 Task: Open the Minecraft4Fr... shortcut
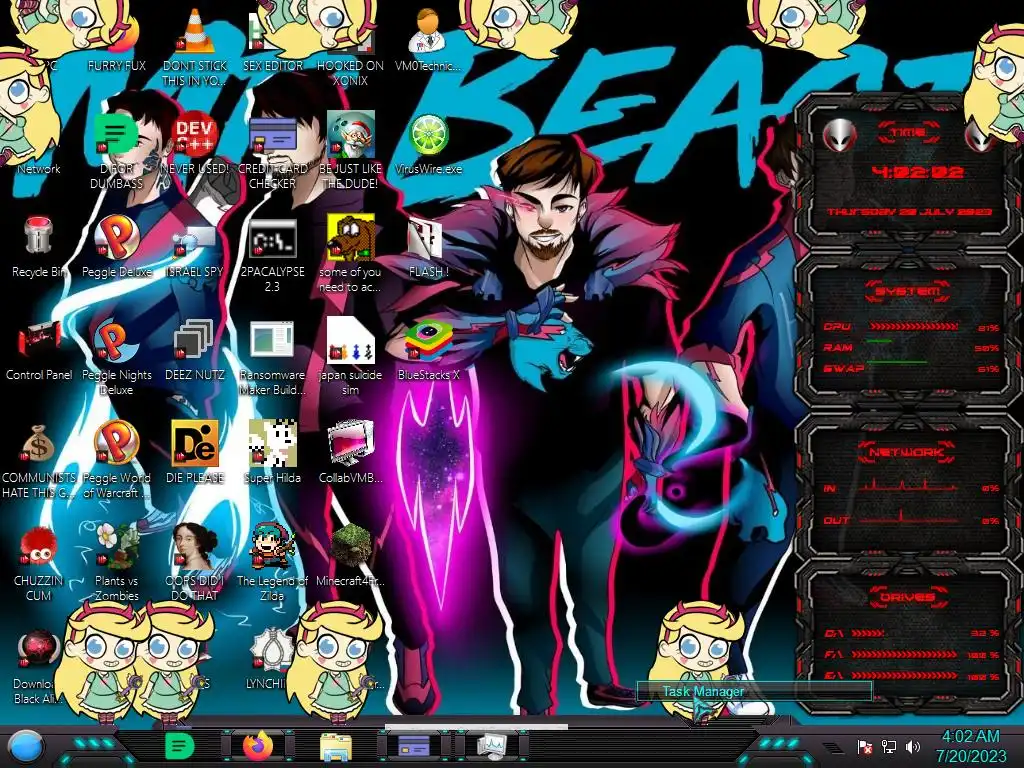(x=350, y=555)
